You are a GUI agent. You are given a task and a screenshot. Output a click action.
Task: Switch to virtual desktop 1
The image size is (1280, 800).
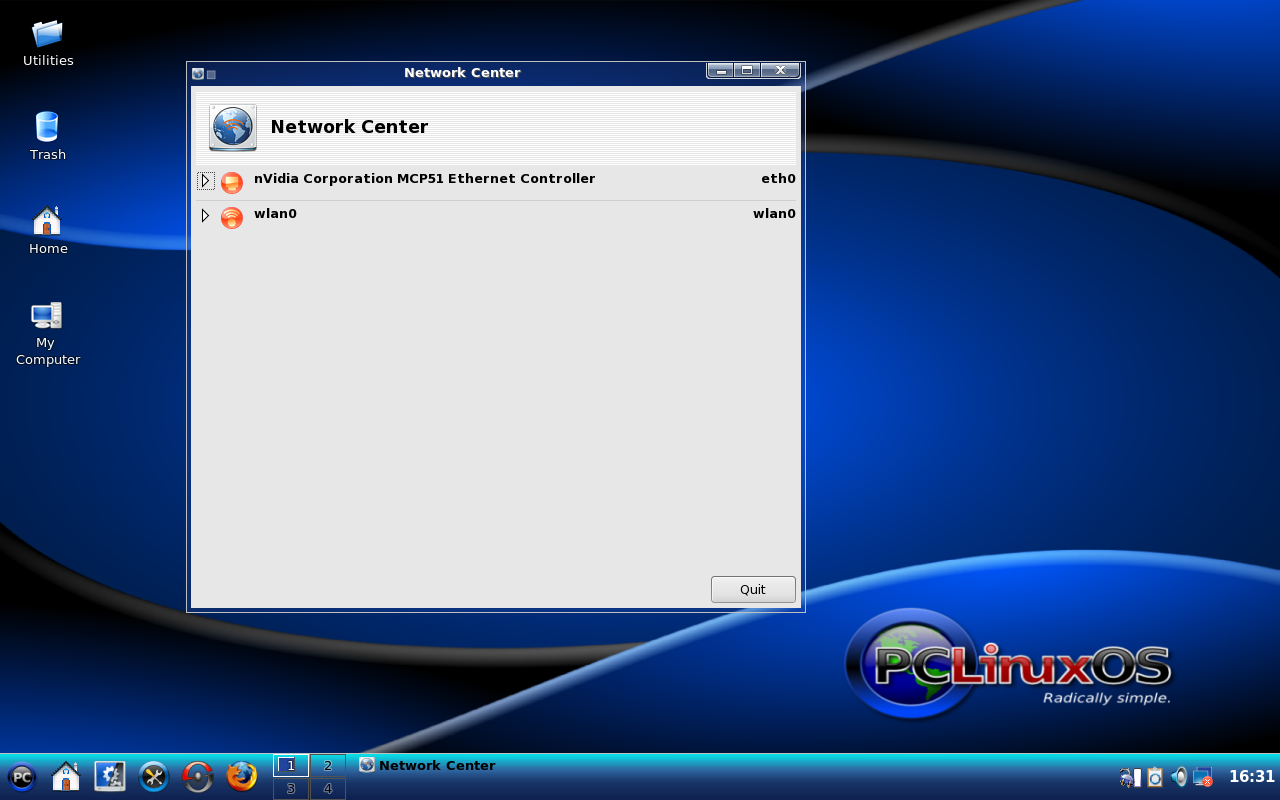click(291, 765)
